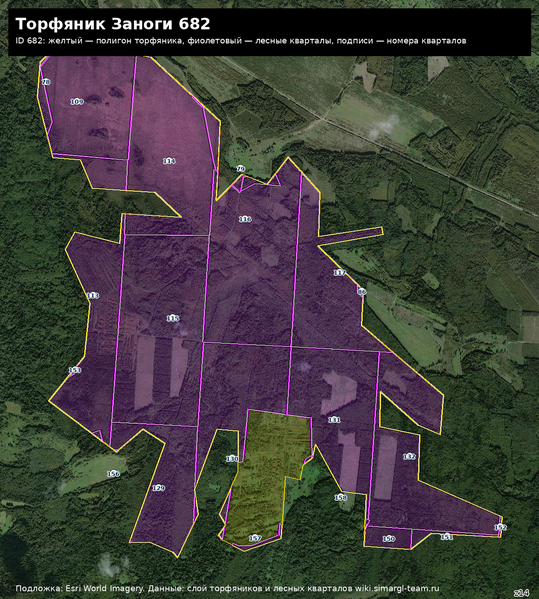Select quarter number 132 label
This screenshot has height=599, width=539.
click(x=409, y=456)
